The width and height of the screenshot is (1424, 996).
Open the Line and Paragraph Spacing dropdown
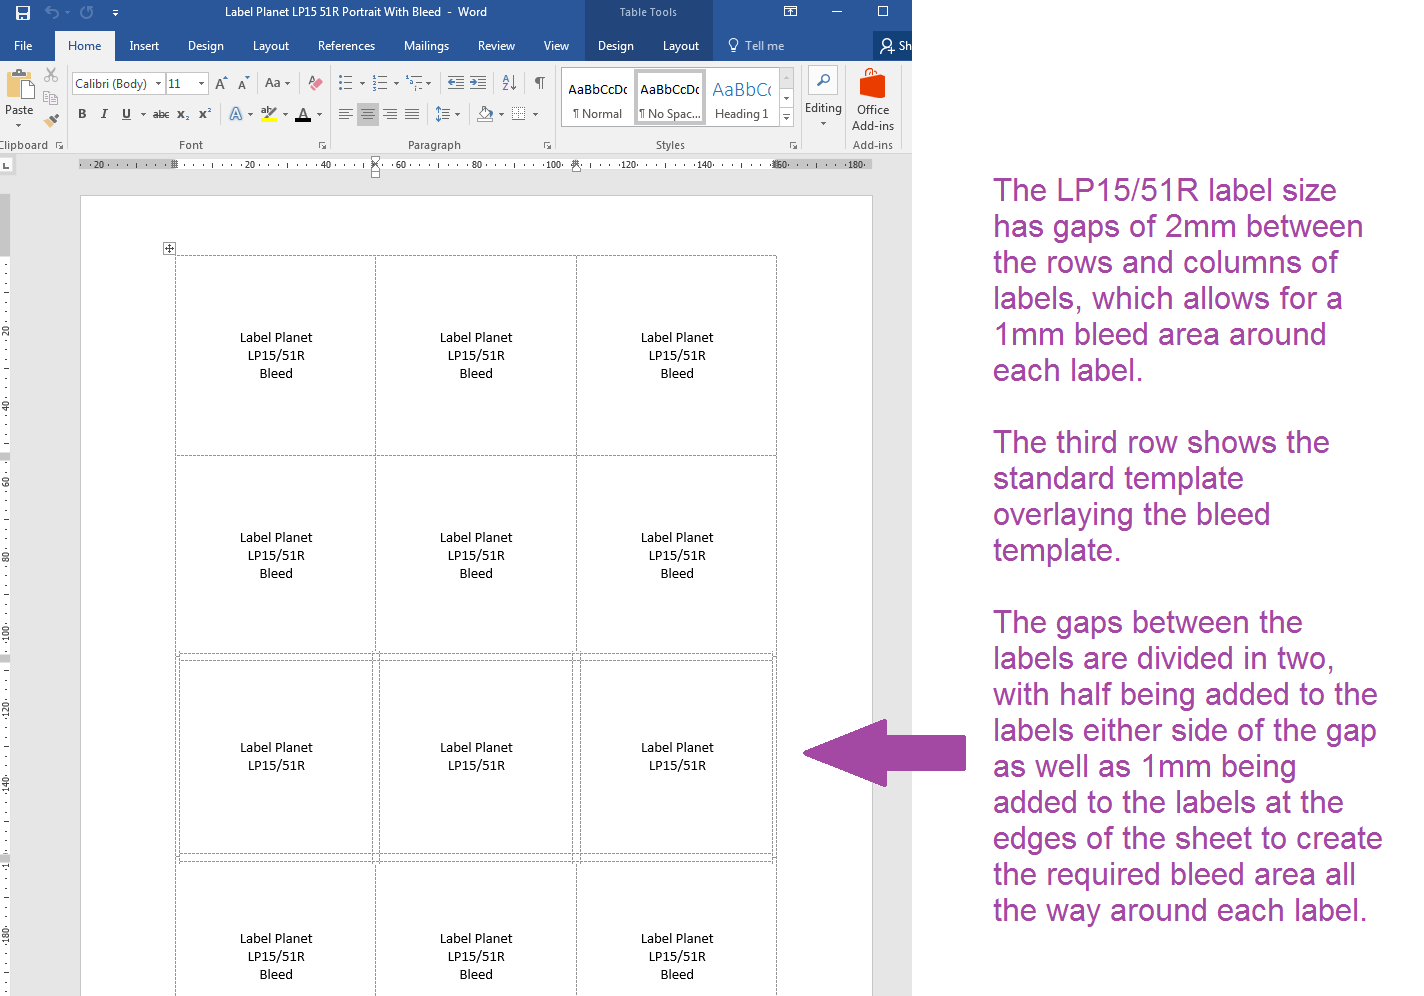447,114
